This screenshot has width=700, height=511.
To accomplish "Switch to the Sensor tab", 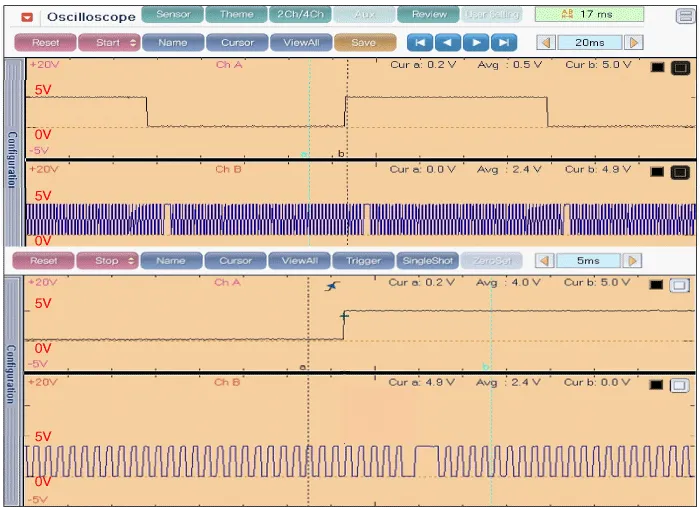I will click(172, 15).
